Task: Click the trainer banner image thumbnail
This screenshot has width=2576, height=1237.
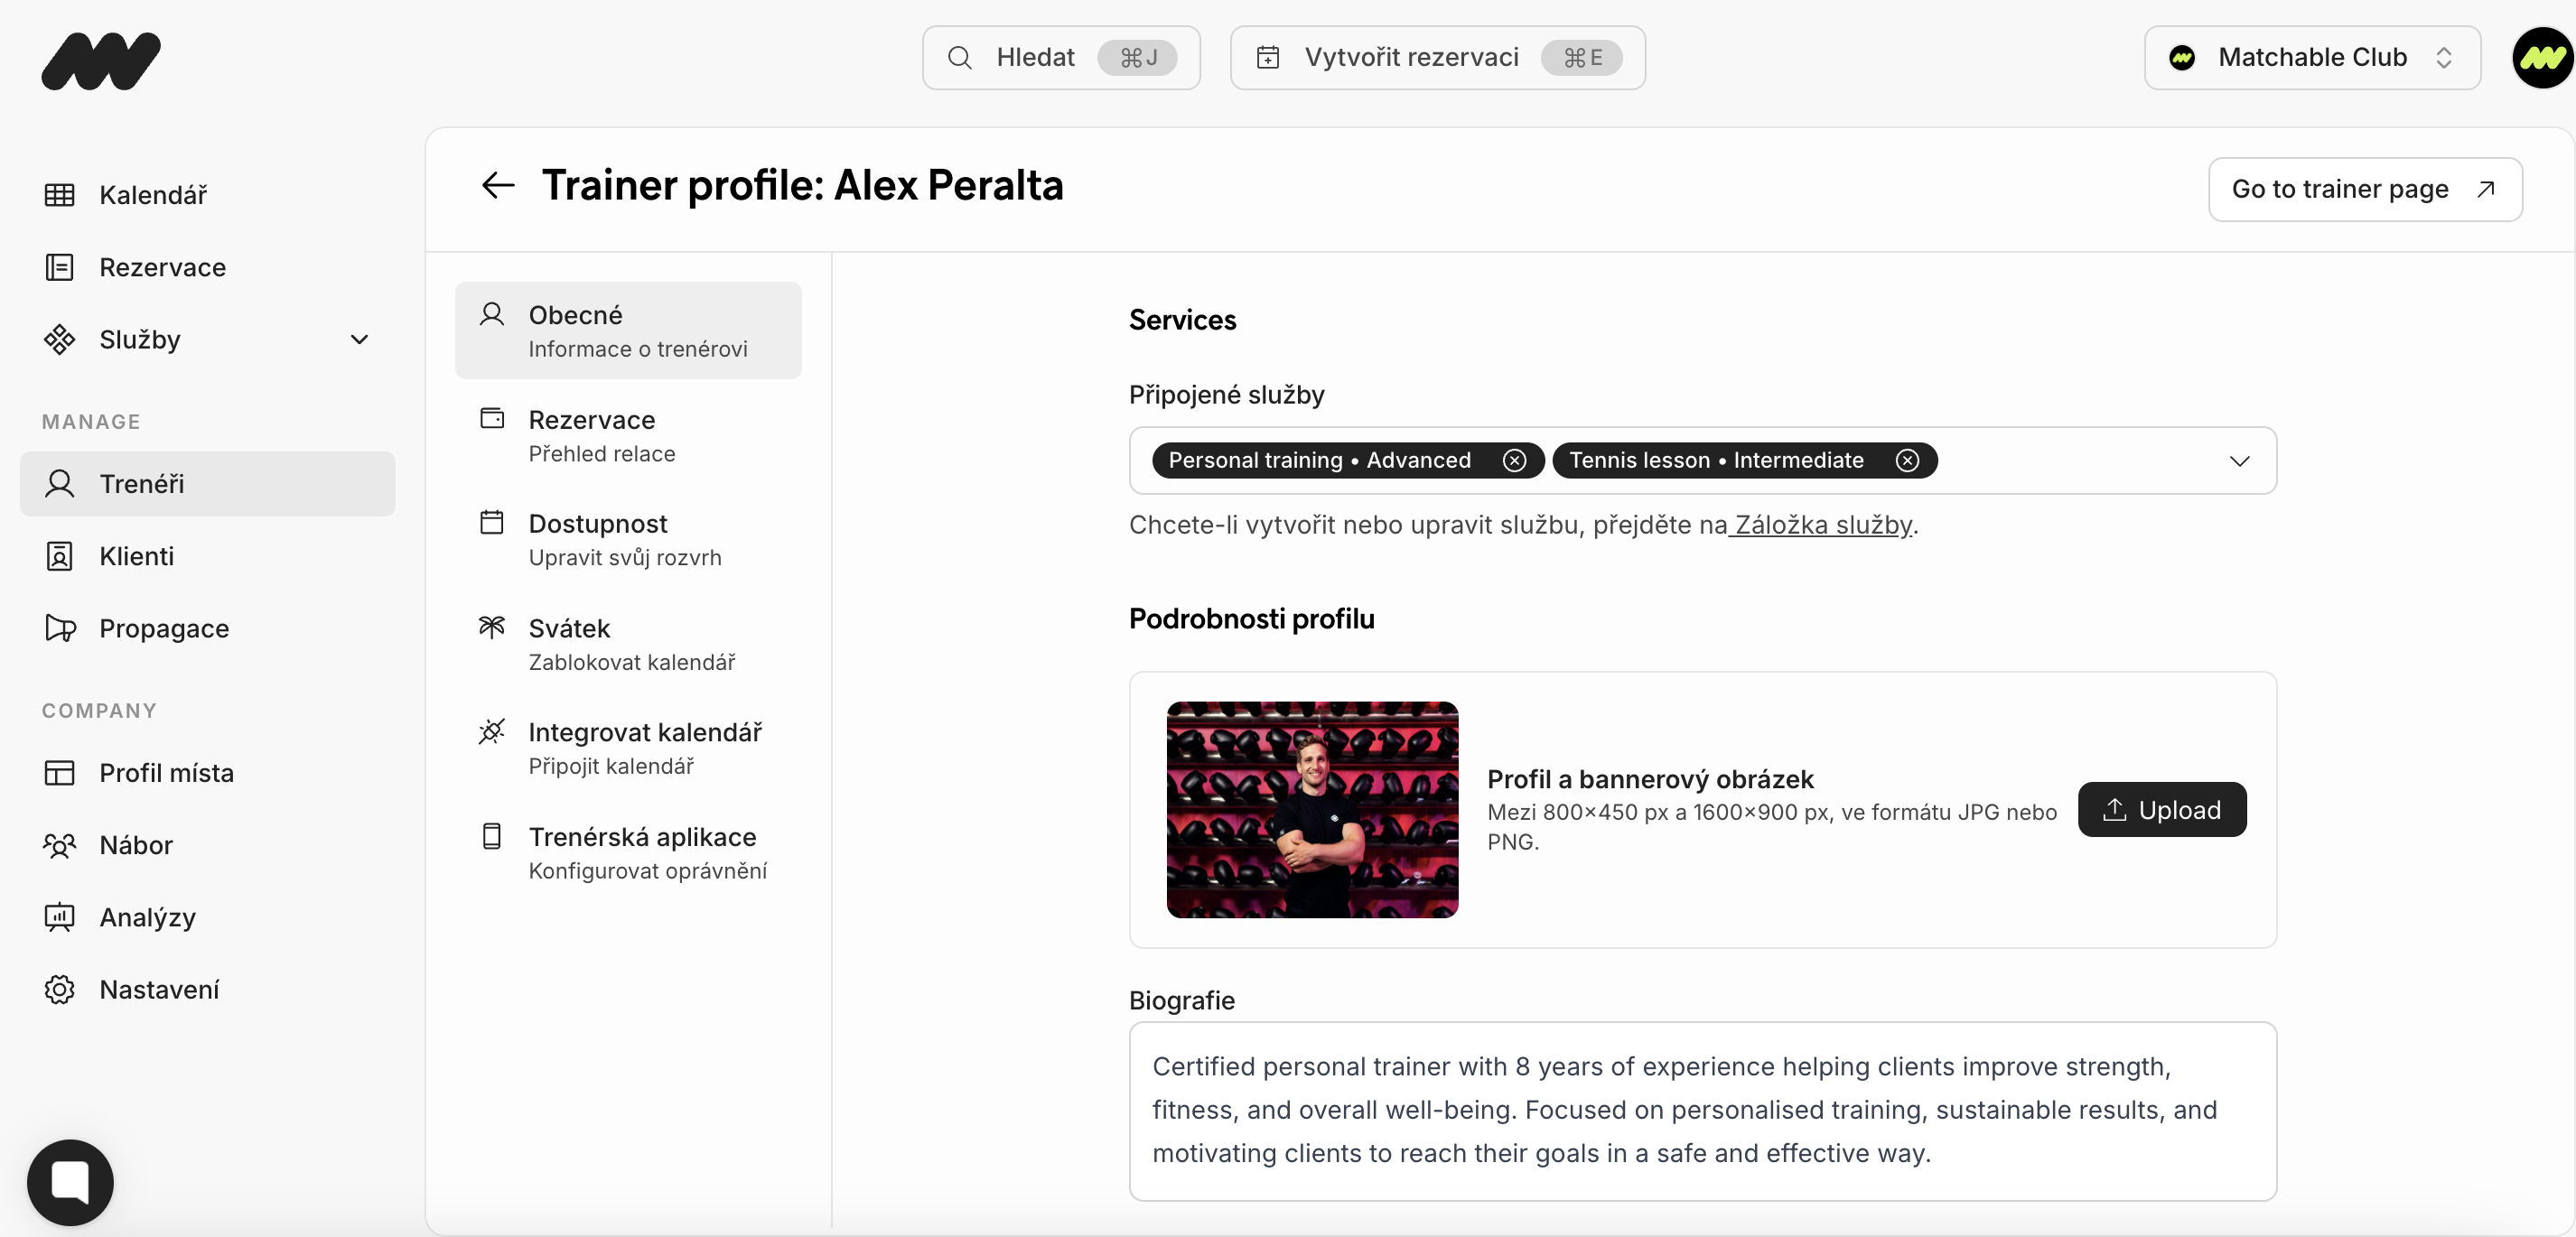Action: pyautogui.click(x=1312, y=809)
